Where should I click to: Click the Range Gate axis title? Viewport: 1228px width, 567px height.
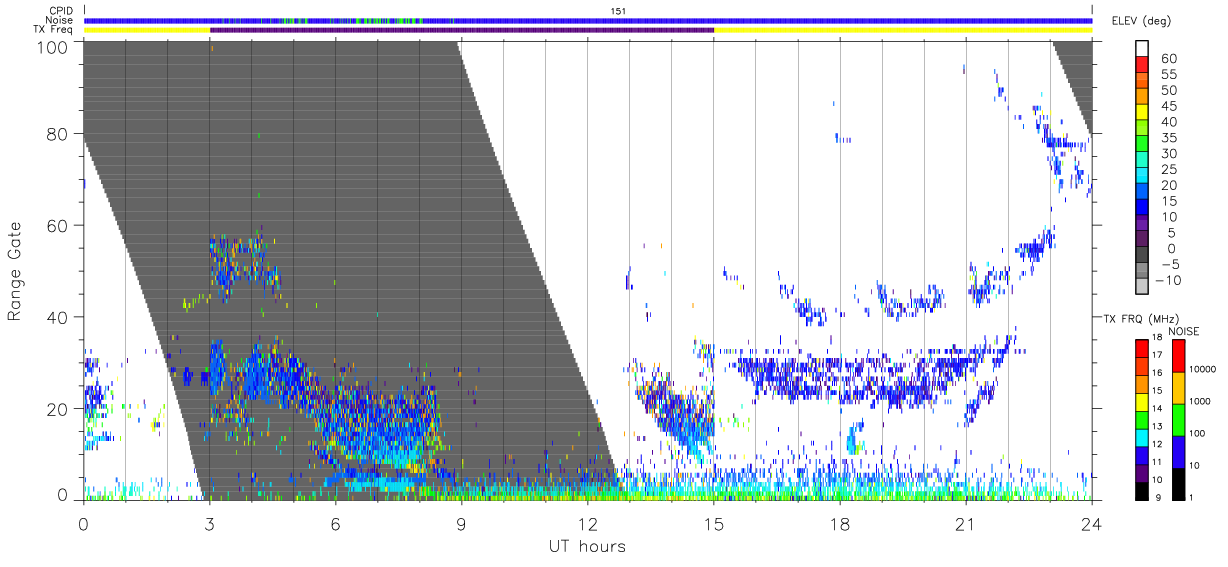click(16, 270)
